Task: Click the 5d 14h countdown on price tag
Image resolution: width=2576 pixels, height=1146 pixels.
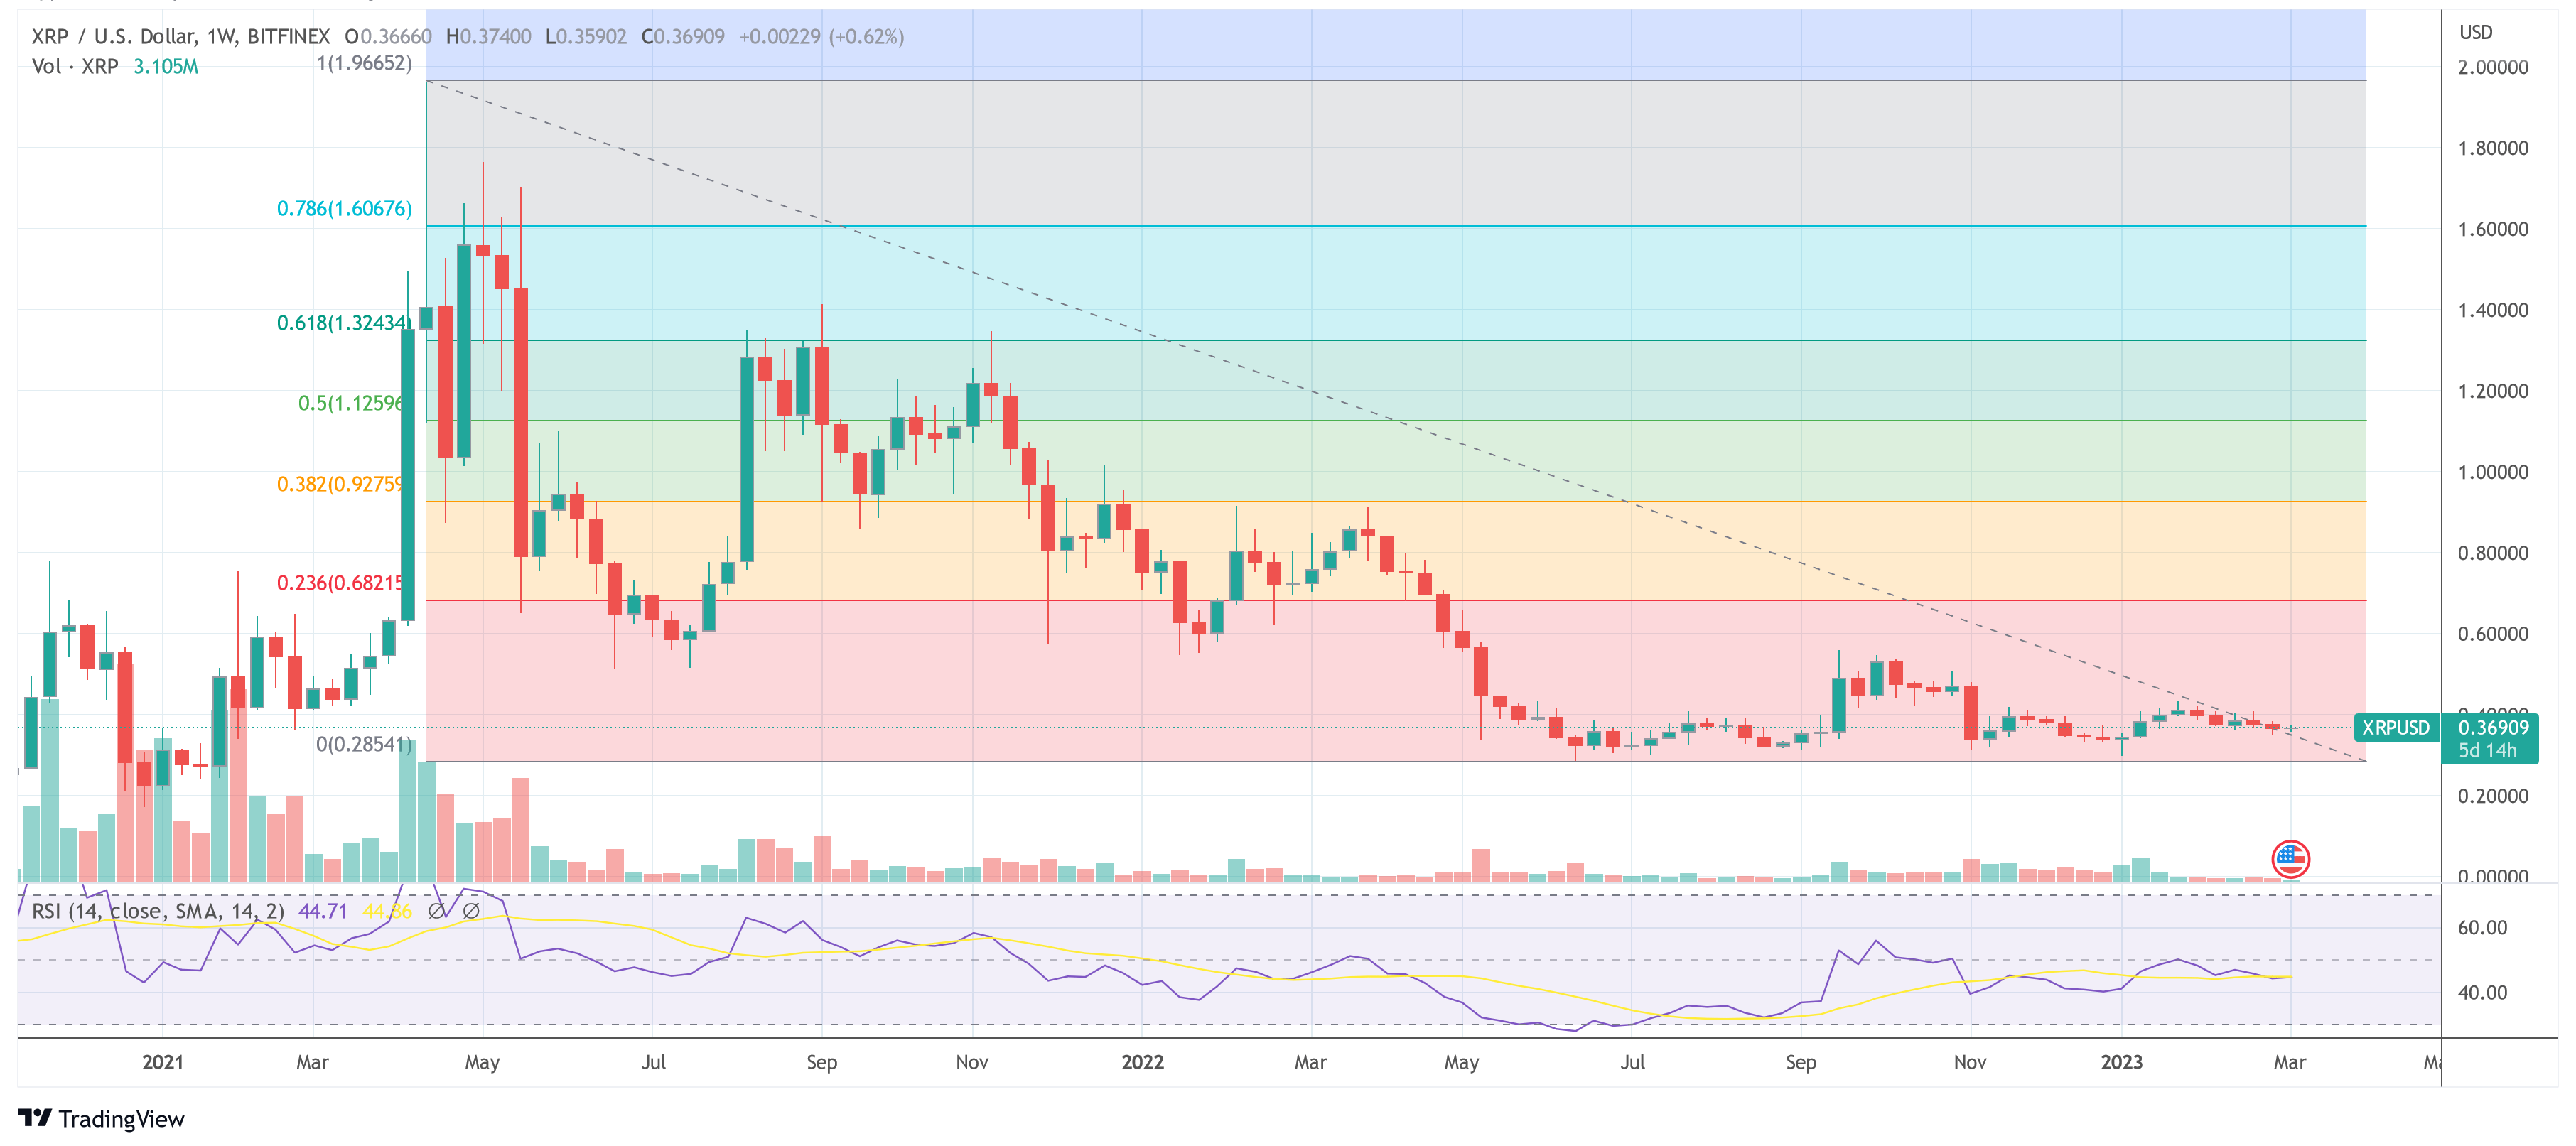Action: [x=2487, y=750]
